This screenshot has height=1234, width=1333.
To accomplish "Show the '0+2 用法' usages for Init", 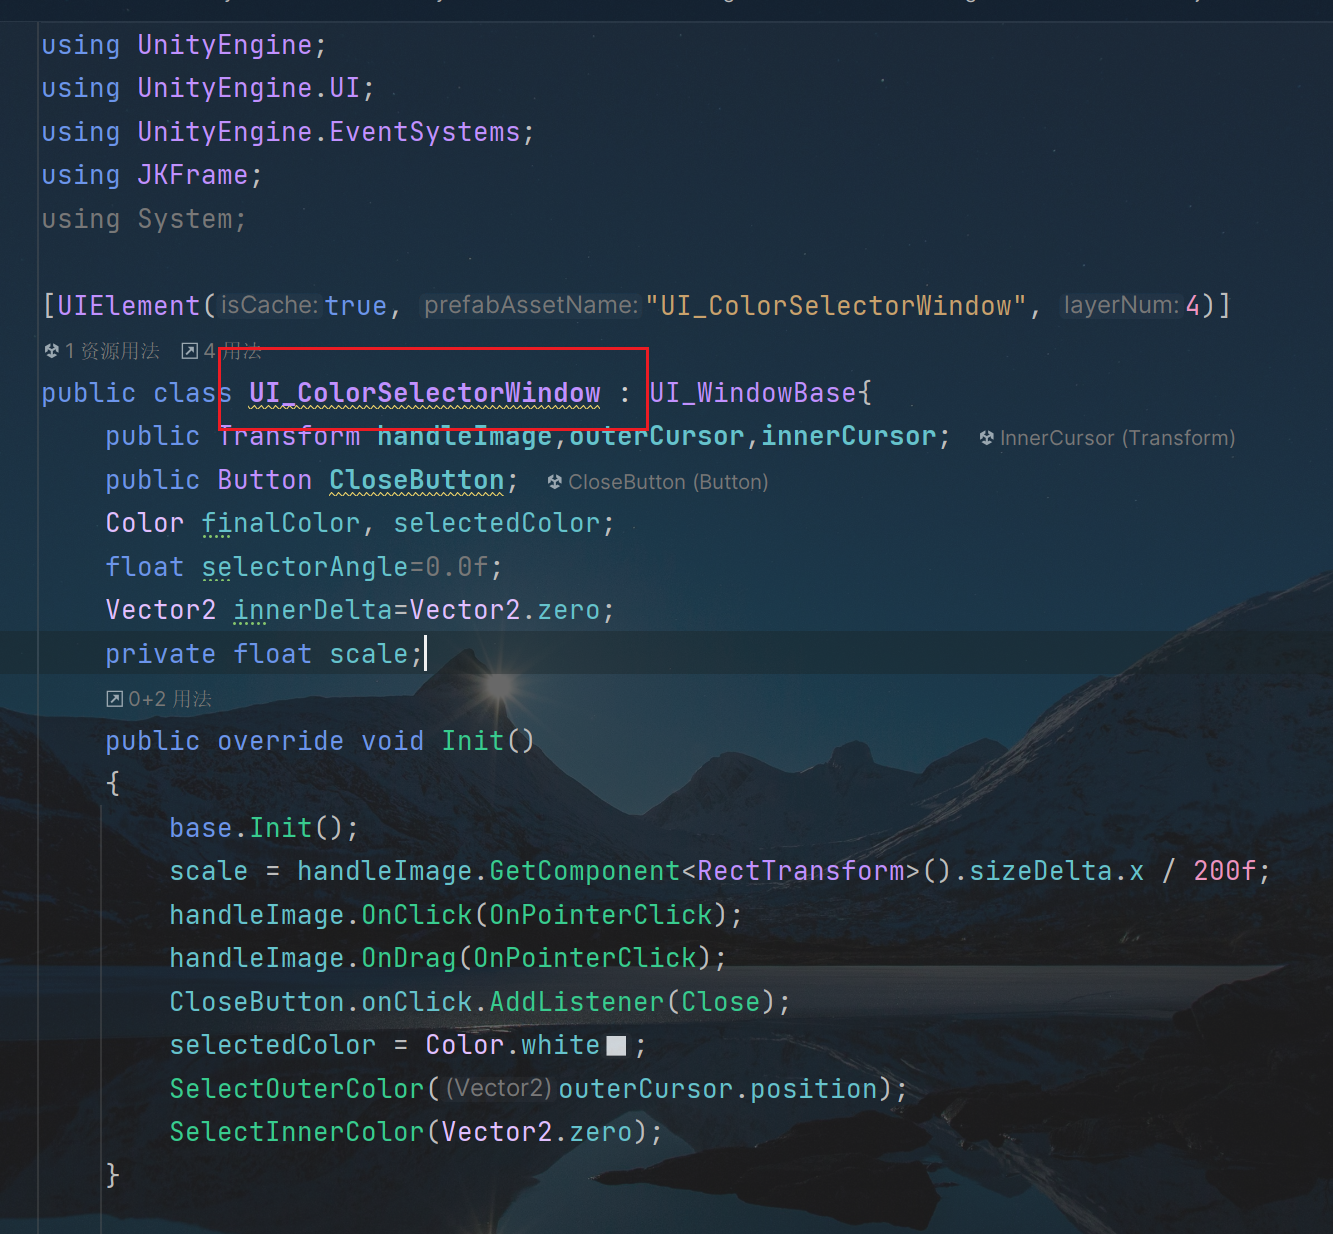I will coord(169,699).
